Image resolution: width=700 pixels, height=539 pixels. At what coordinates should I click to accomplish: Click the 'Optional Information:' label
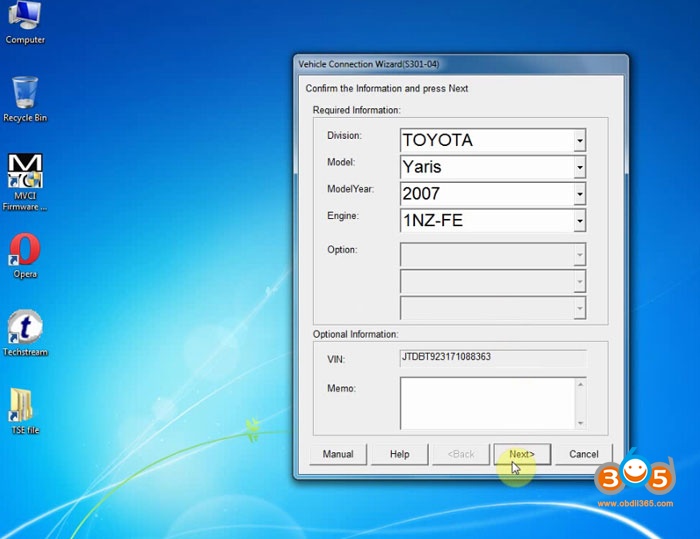[355, 334]
